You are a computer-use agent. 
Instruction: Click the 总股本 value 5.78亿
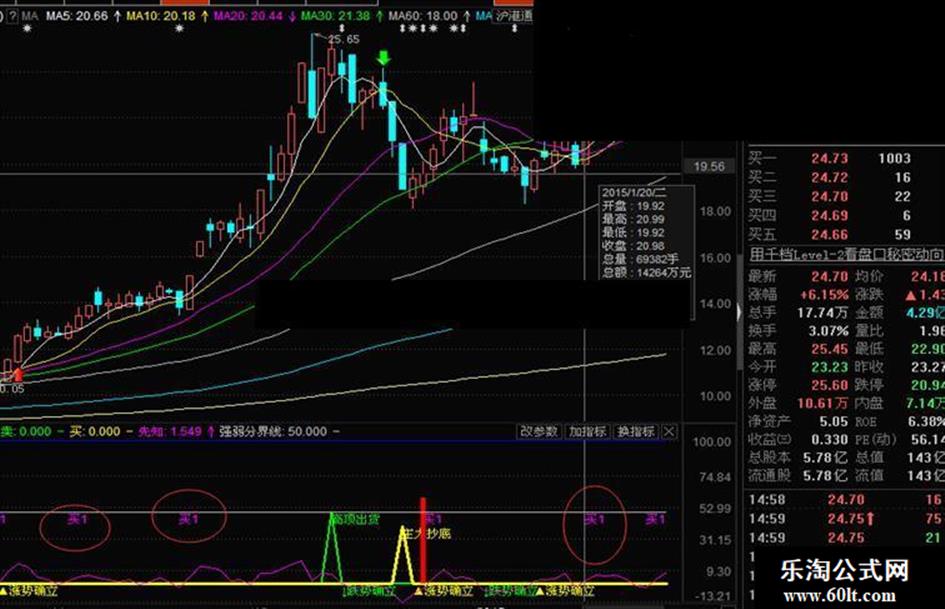click(825, 458)
